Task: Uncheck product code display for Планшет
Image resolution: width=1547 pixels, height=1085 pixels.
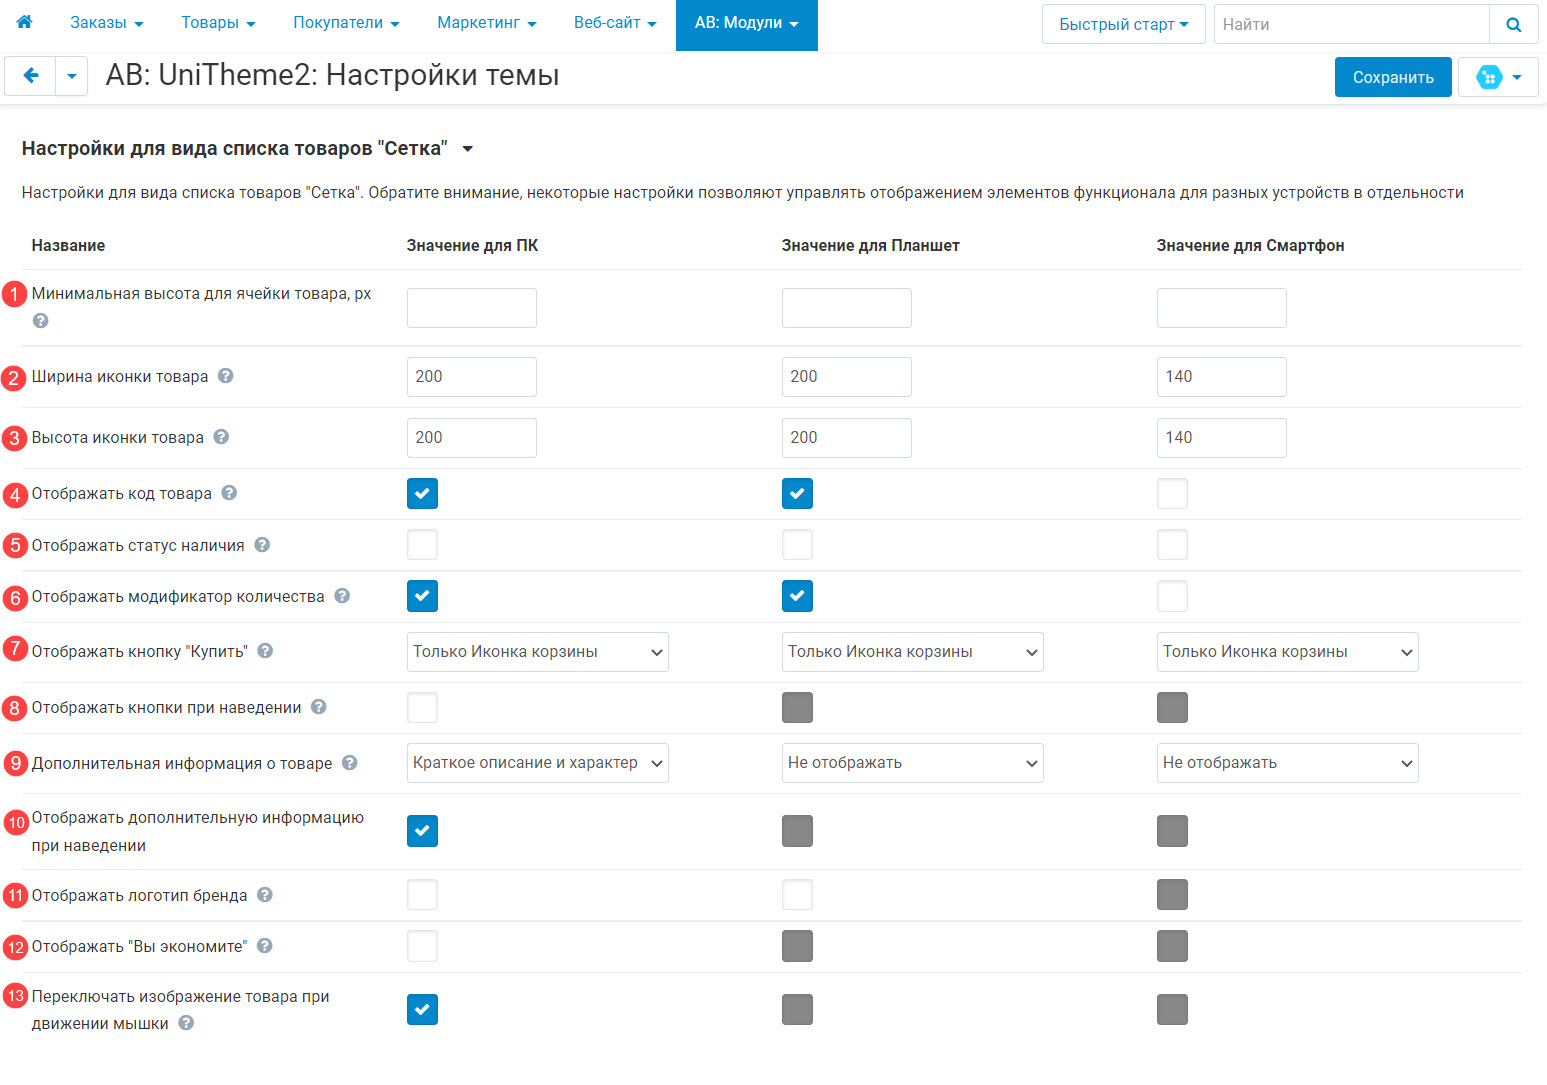Action: click(x=797, y=493)
